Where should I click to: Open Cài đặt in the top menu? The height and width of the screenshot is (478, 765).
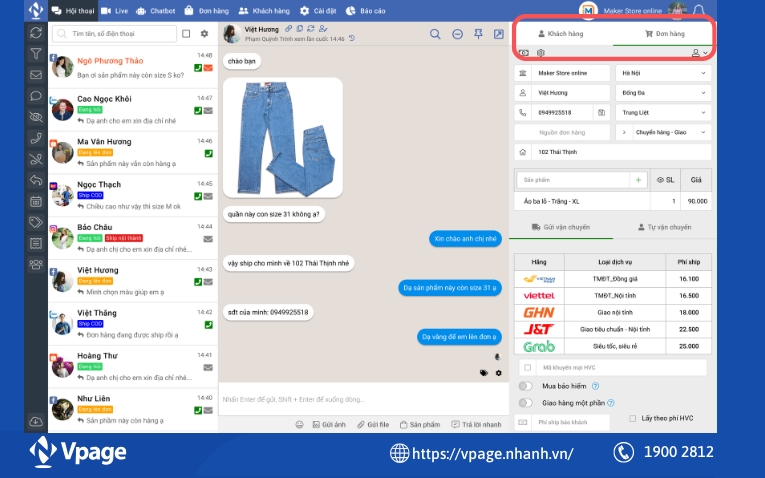(x=319, y=11)
